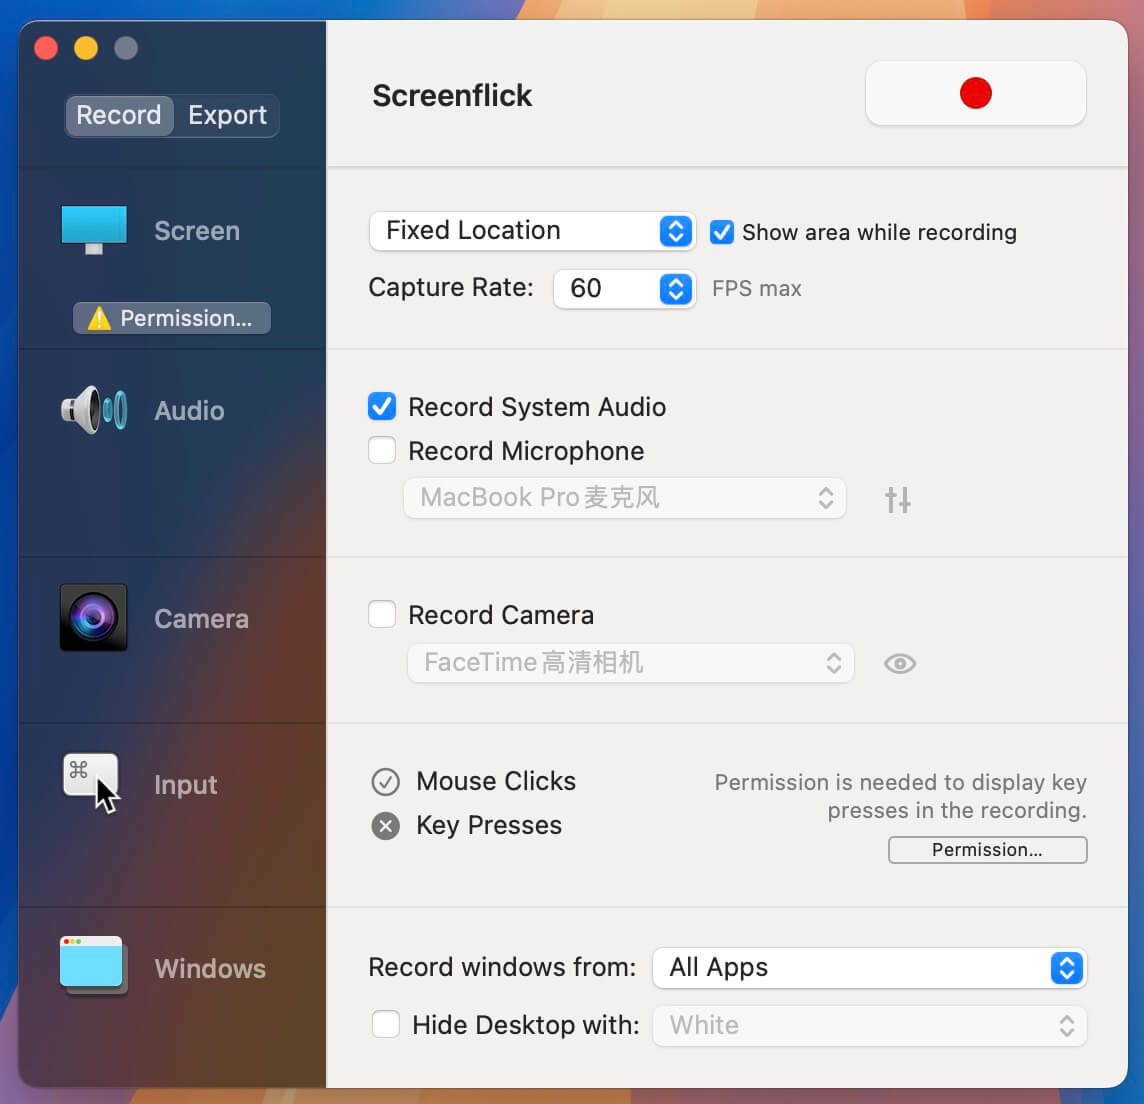Select the Record tab
This screenshot has height=1104, width=1144.
(119, 115)
